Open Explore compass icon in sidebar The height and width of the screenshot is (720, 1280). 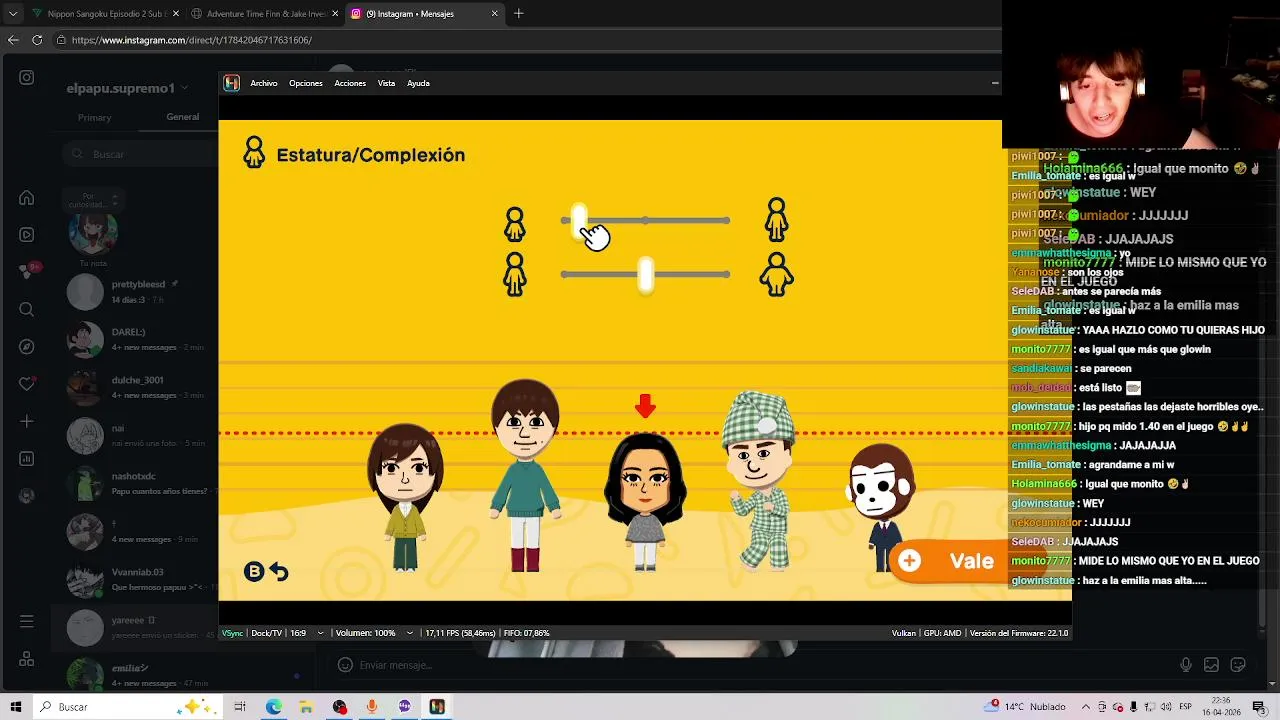27,347
